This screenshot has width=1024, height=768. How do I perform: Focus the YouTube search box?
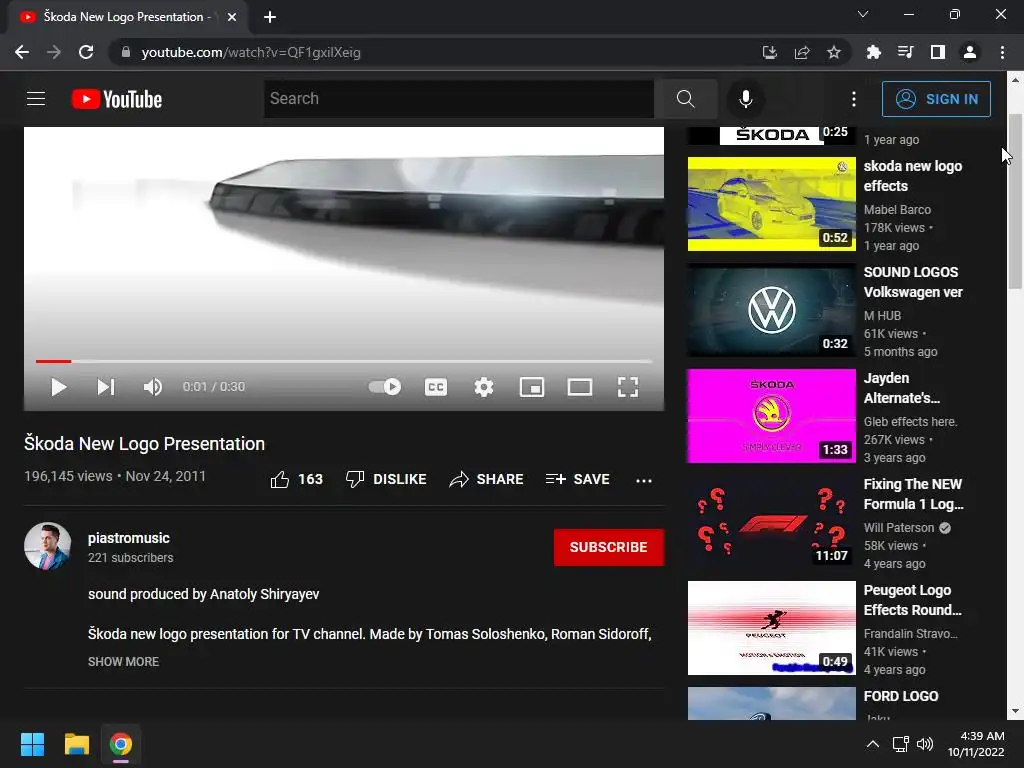pyautogui.click(x=458, y=99)
